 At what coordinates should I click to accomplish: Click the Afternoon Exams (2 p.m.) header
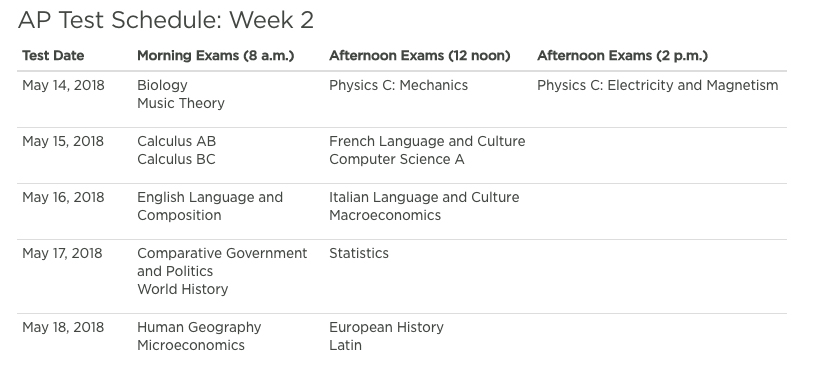coord(622,56)
